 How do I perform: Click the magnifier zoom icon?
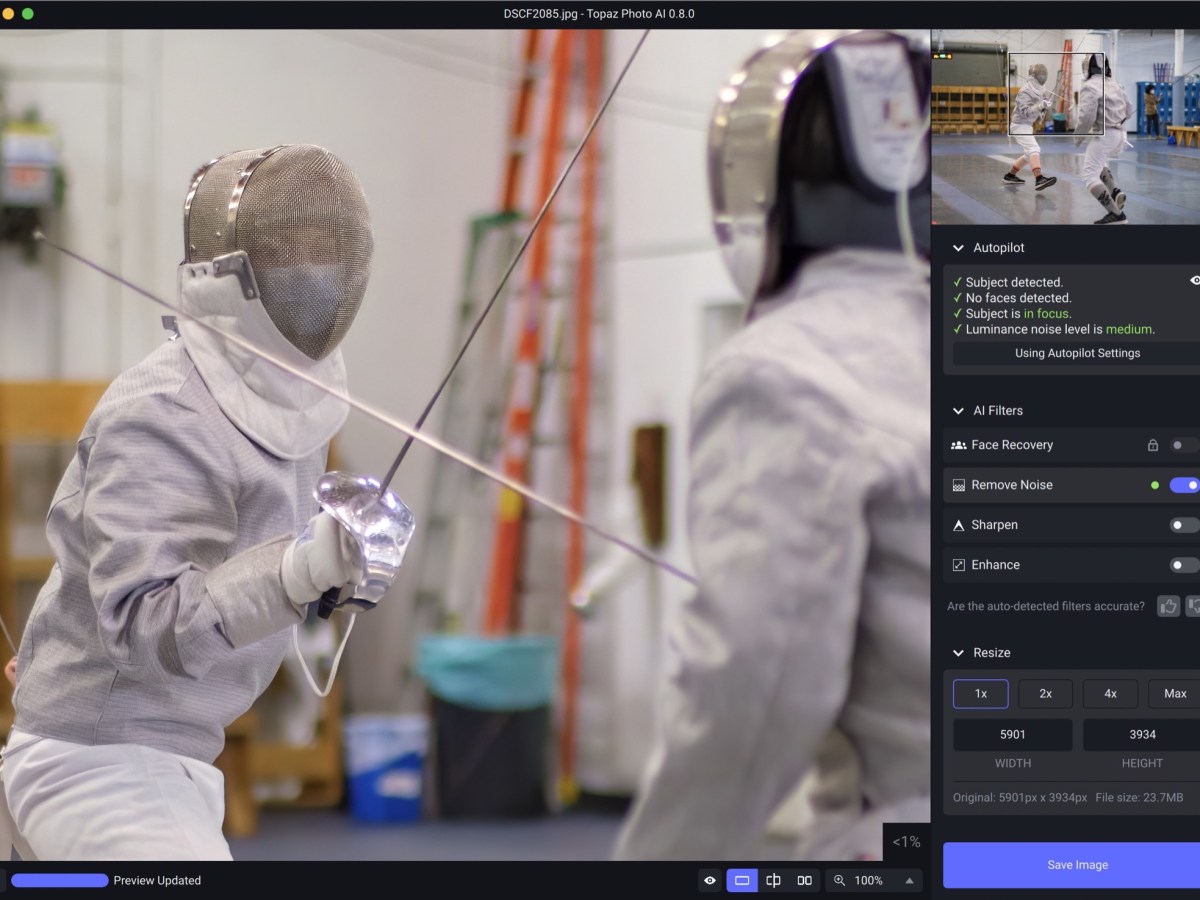[839, 880]
